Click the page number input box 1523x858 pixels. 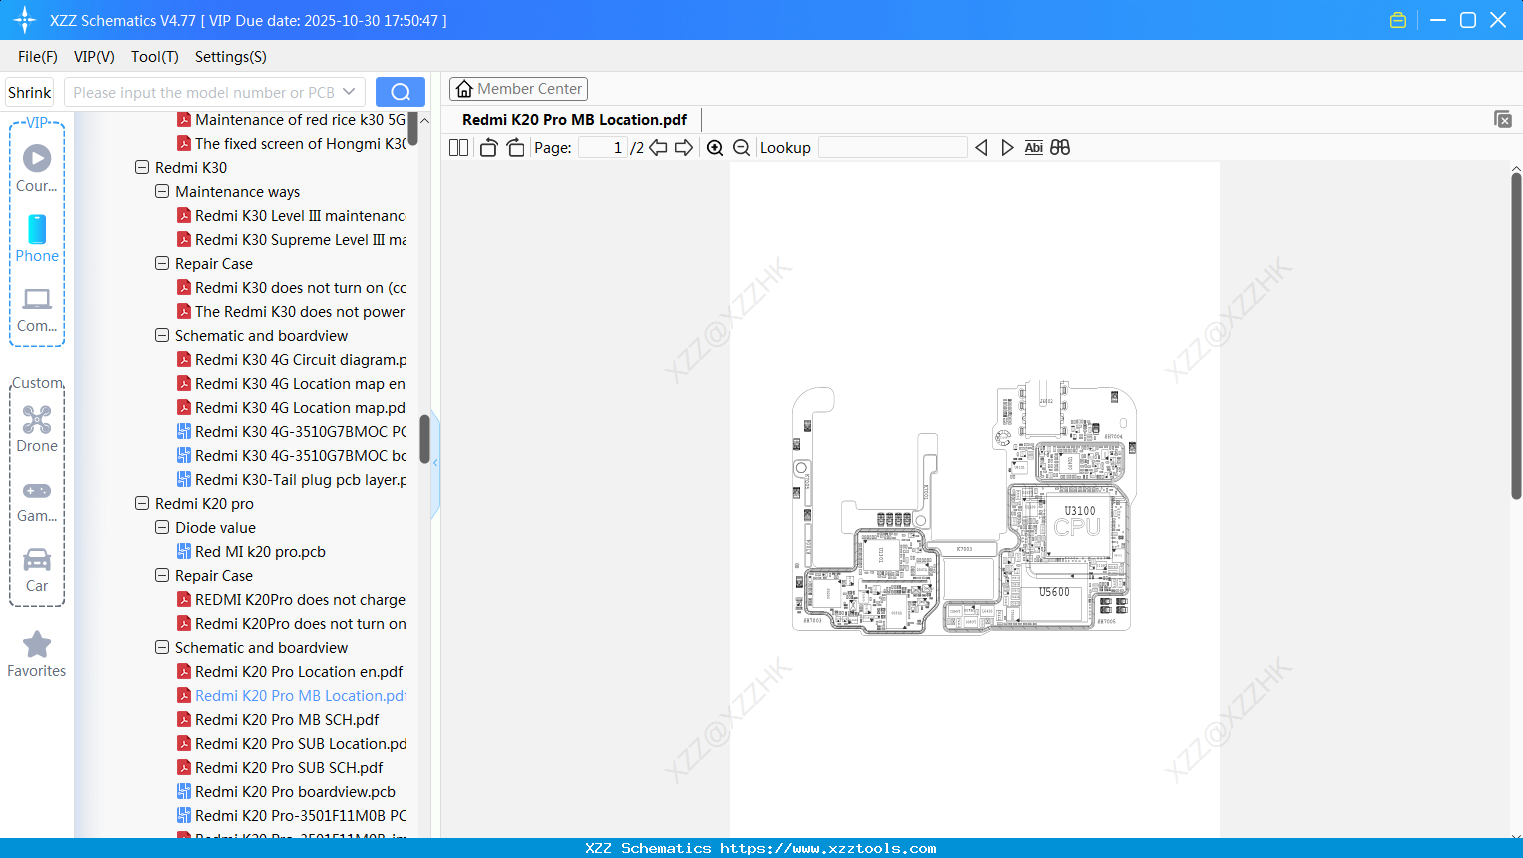pos(602,148)
